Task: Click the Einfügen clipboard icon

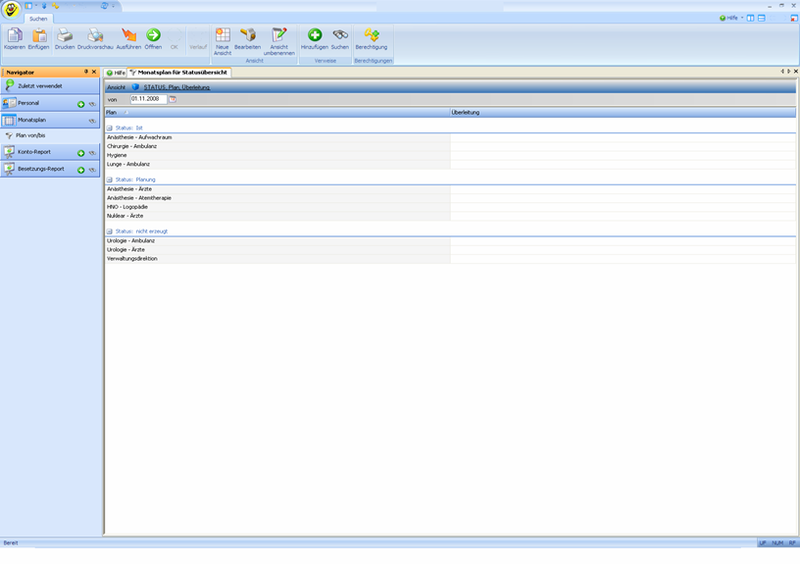Action: [x=39, y=35]
